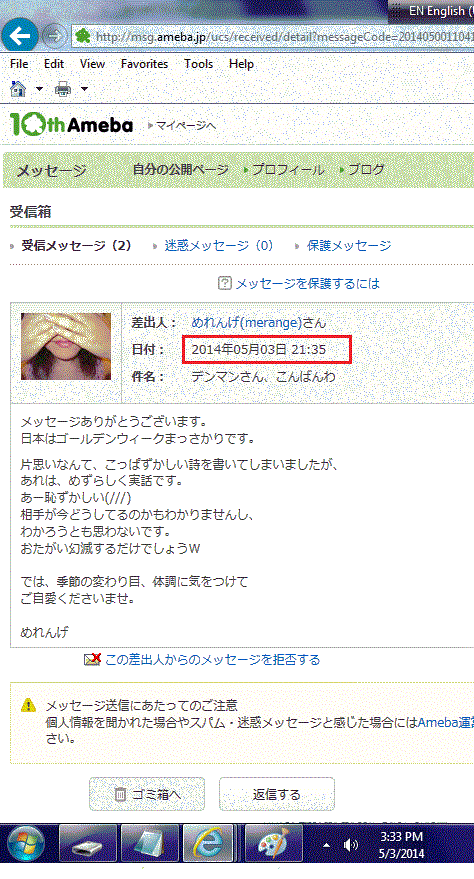Open the Favorites menu
This screenshot has width=474, height=879.
coord(145,64)
